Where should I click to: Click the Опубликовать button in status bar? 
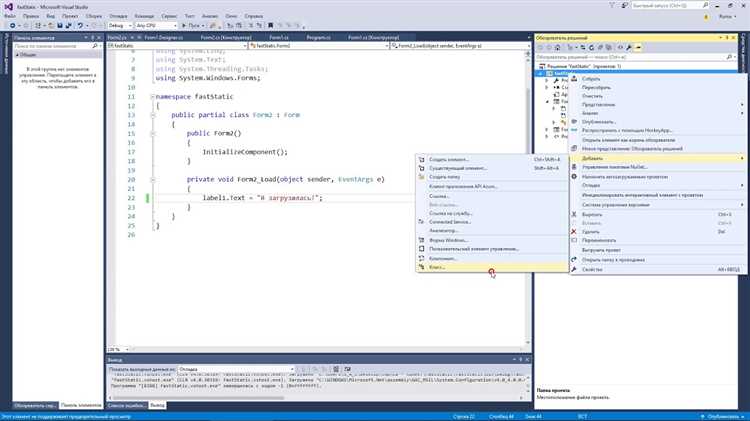[x=723, y=417]
